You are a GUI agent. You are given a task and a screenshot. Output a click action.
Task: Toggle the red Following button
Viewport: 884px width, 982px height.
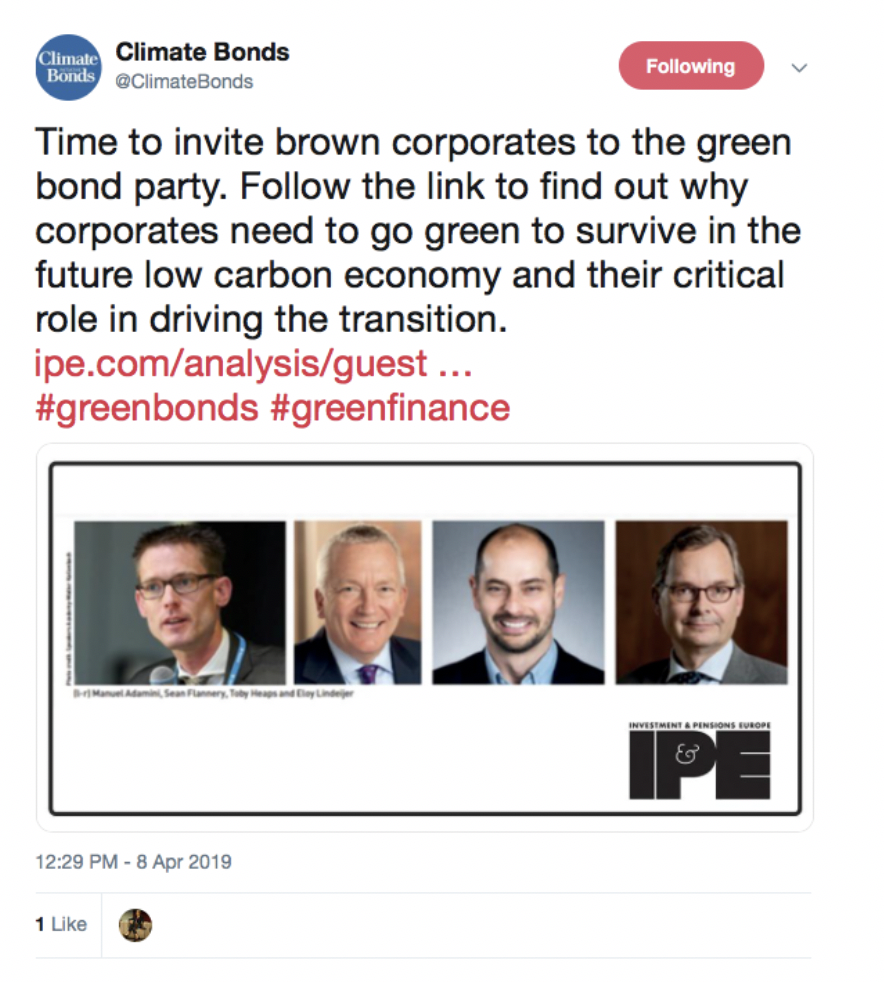pos(691,66)
